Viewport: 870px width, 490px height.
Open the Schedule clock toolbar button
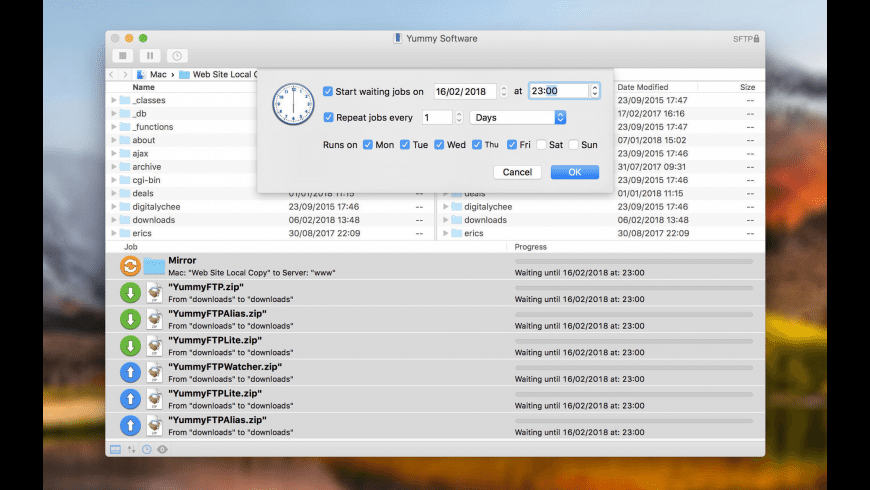pos(177,55)
